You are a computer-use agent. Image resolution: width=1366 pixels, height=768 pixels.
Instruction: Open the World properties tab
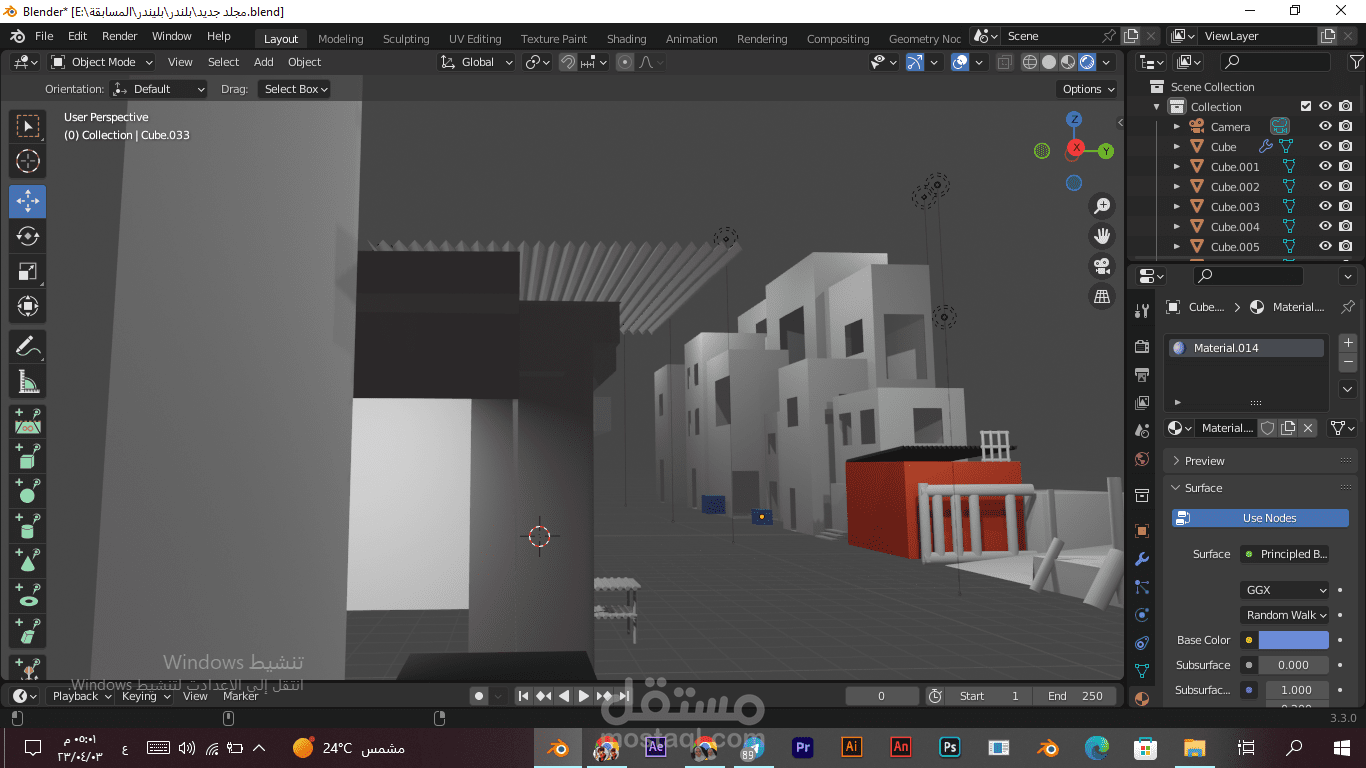[x=1142, y=459]
